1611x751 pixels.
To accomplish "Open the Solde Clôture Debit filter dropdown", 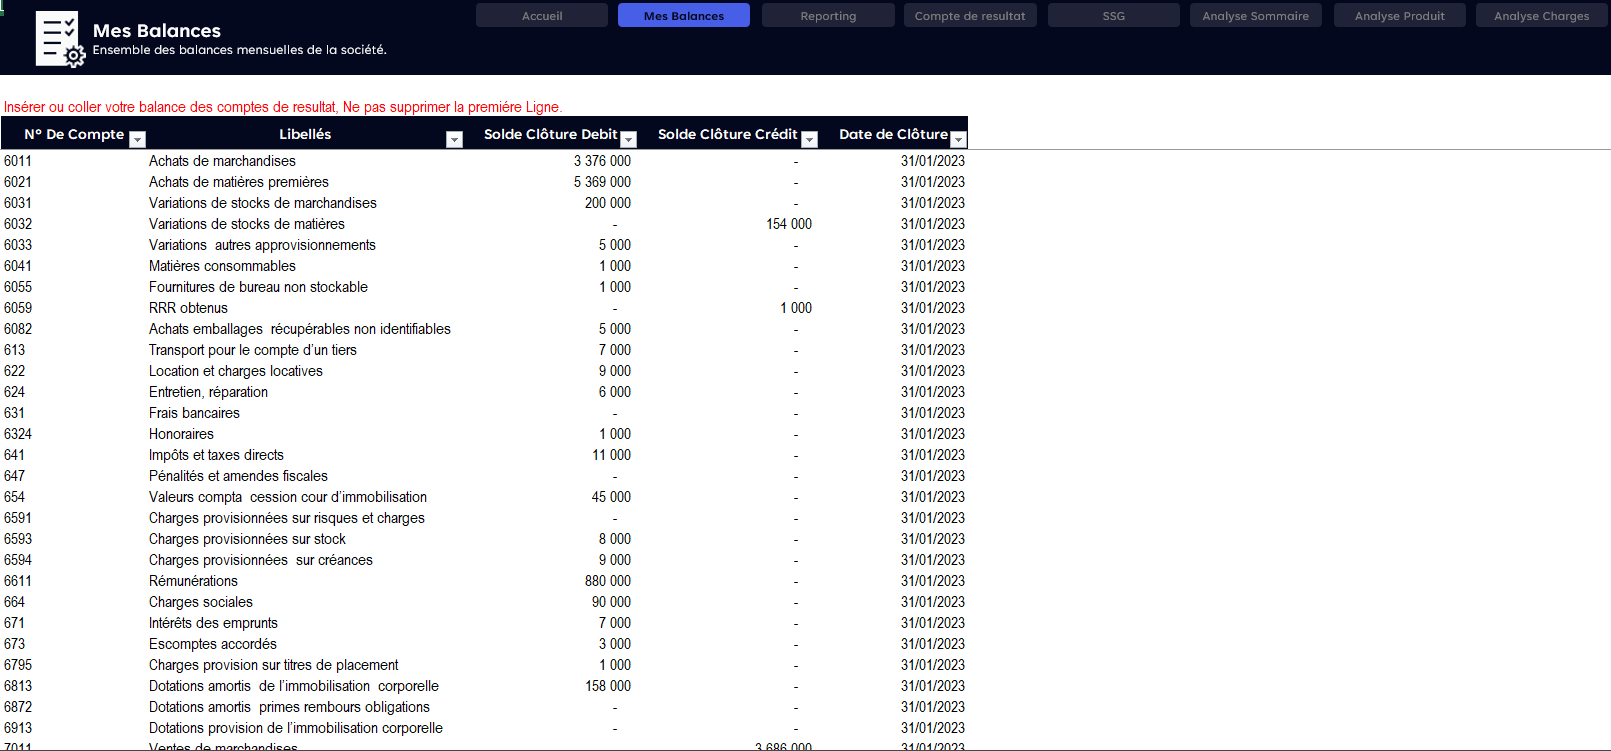I will click(x=629, y=139).
